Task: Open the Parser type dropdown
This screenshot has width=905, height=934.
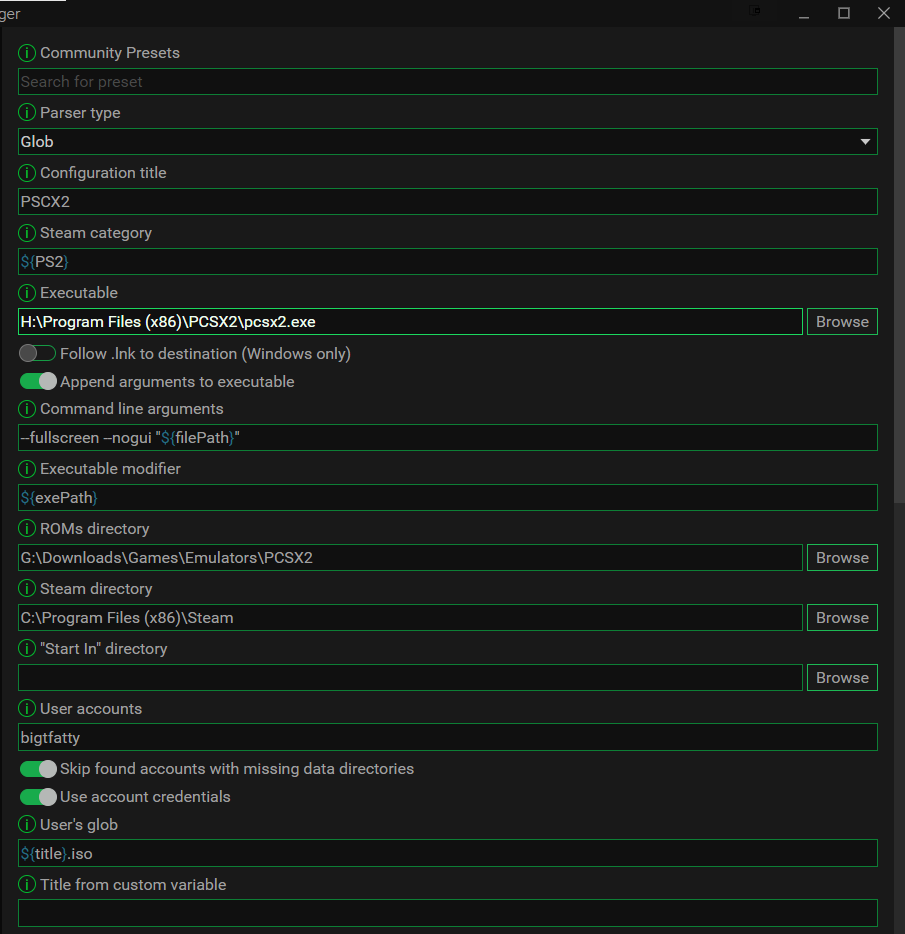Action: point(864,141)
